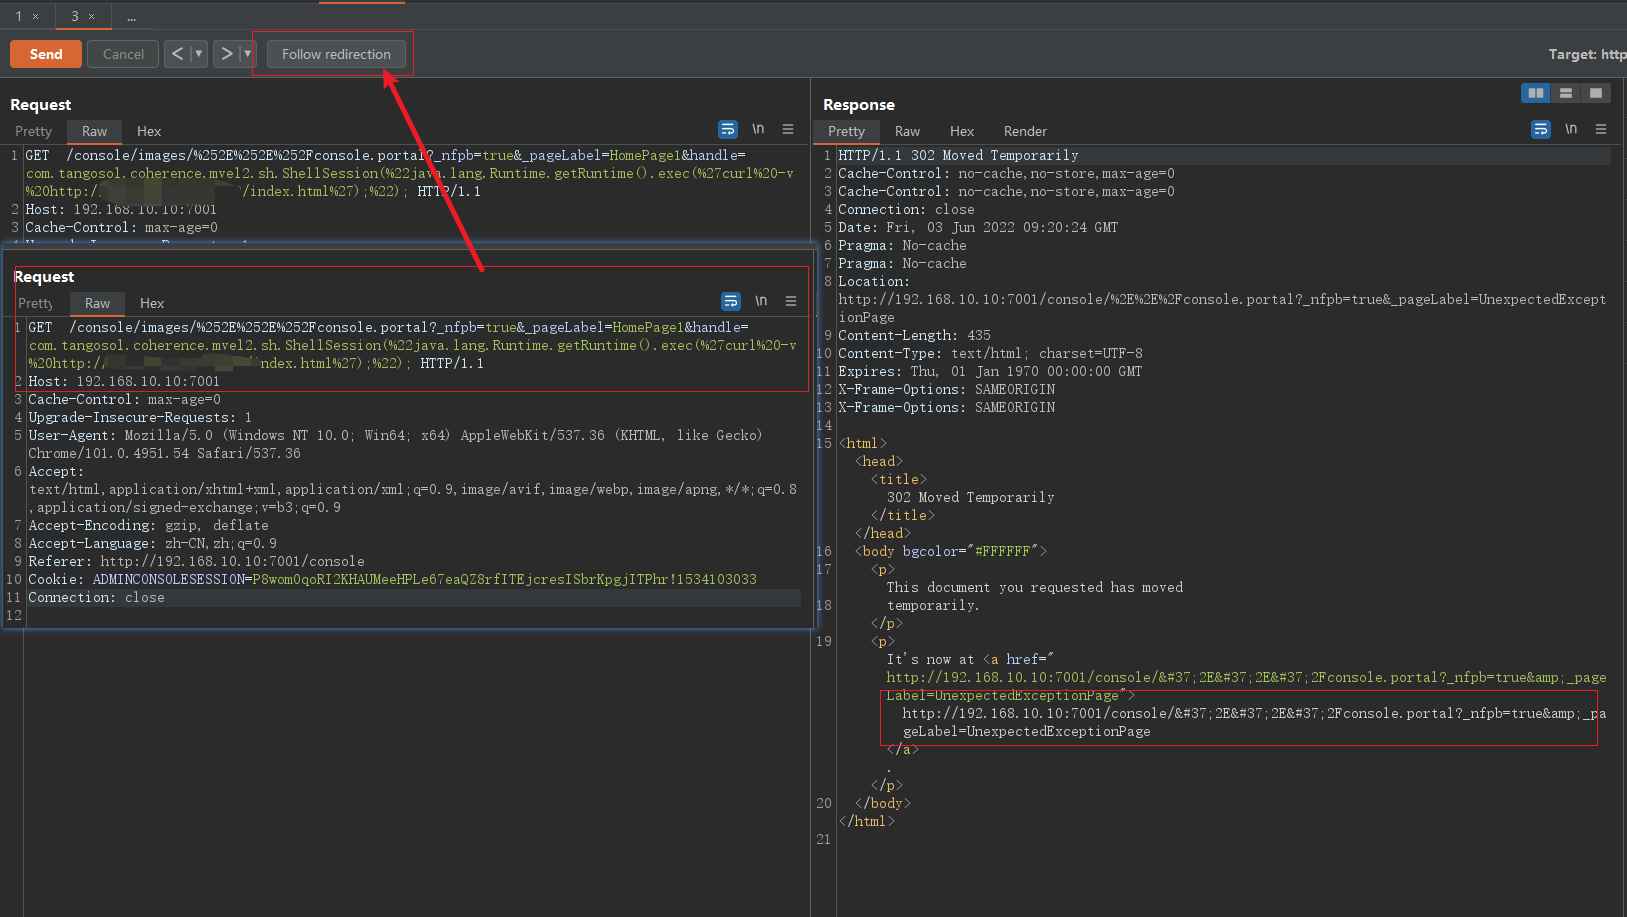Click the Connection: close line in lower request
1627x917 pixels.
click(96, 597)
